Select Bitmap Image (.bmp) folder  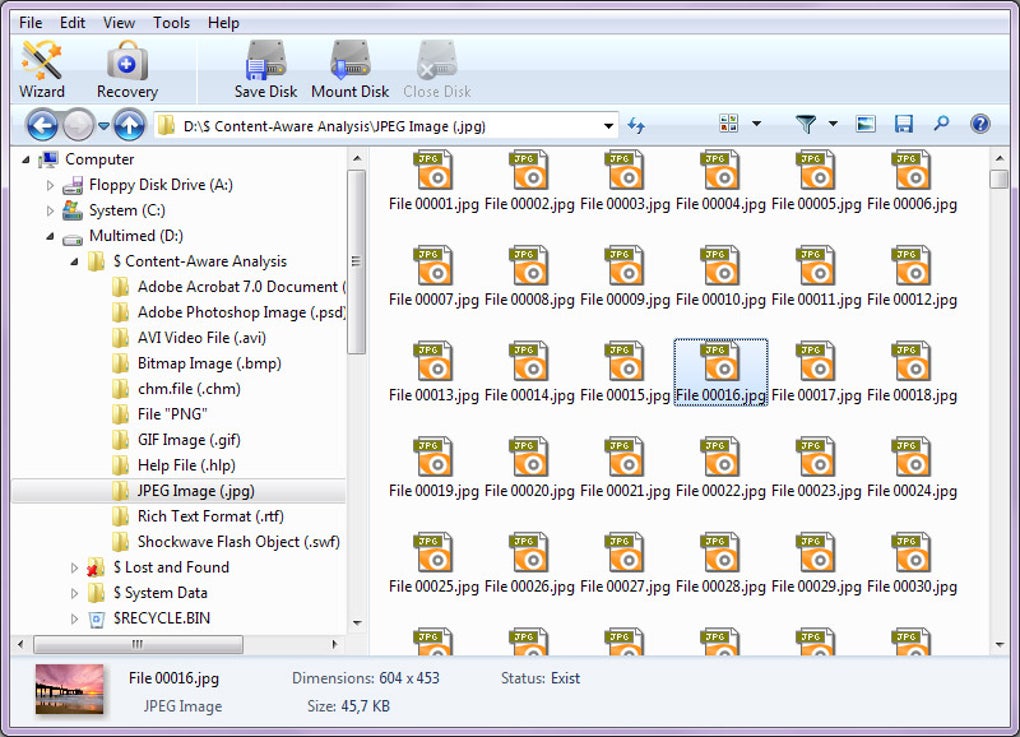tap(196, 363)
